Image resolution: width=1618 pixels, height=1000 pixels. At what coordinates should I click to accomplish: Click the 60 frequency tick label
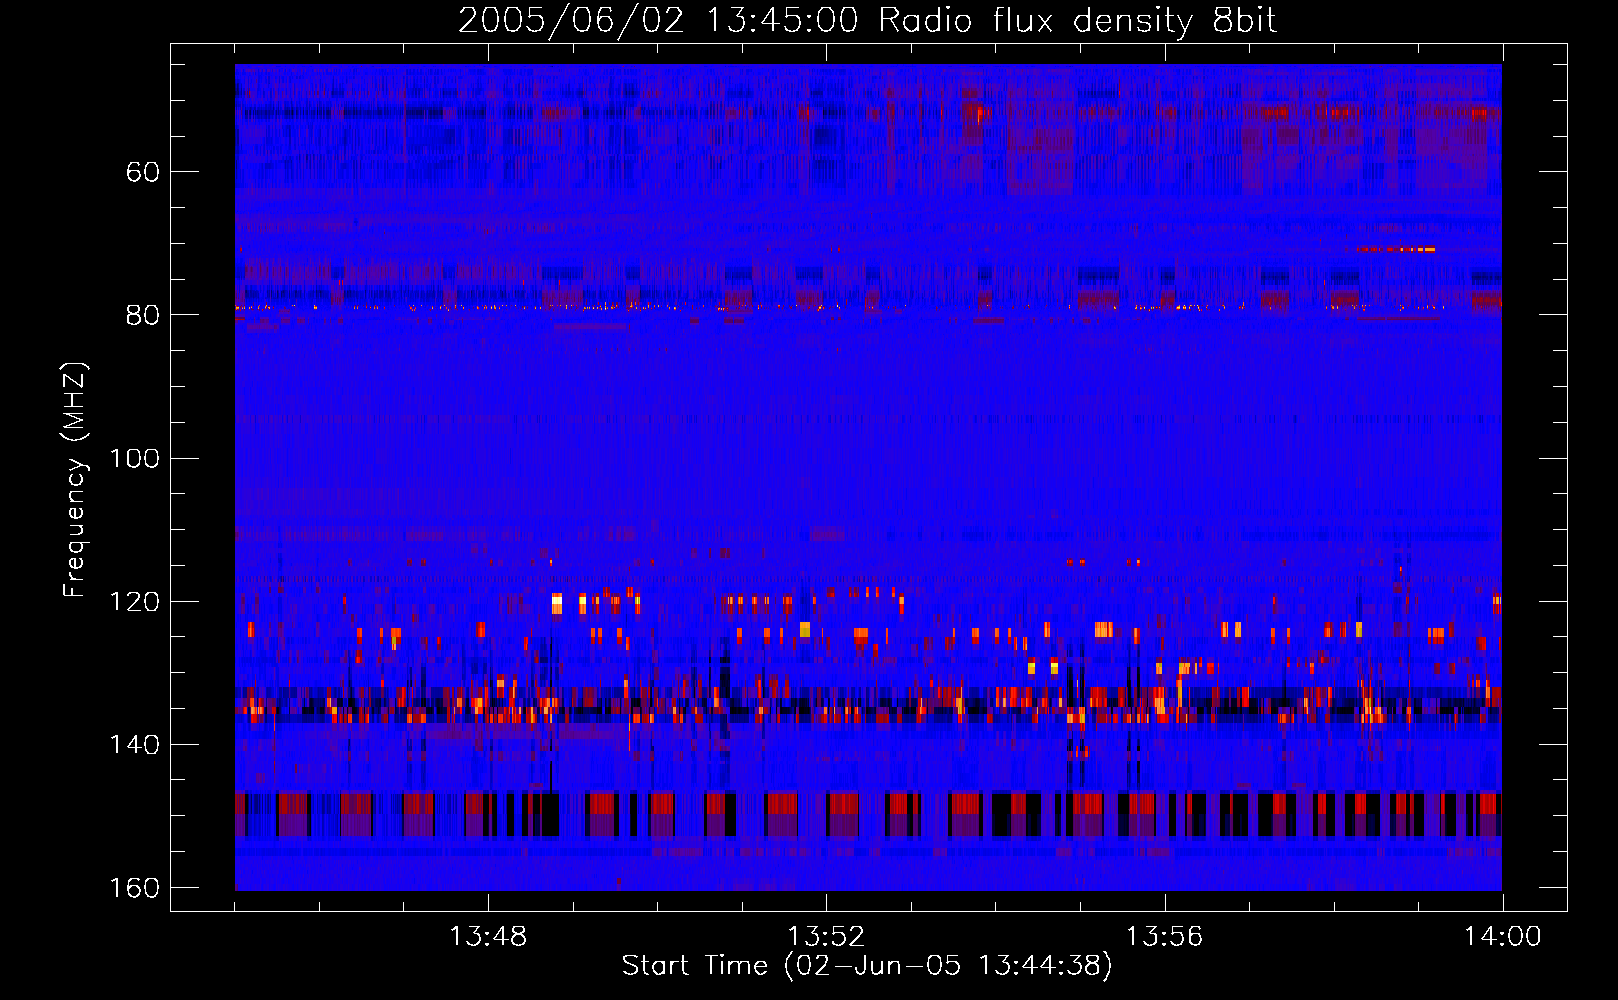point(143,172)
